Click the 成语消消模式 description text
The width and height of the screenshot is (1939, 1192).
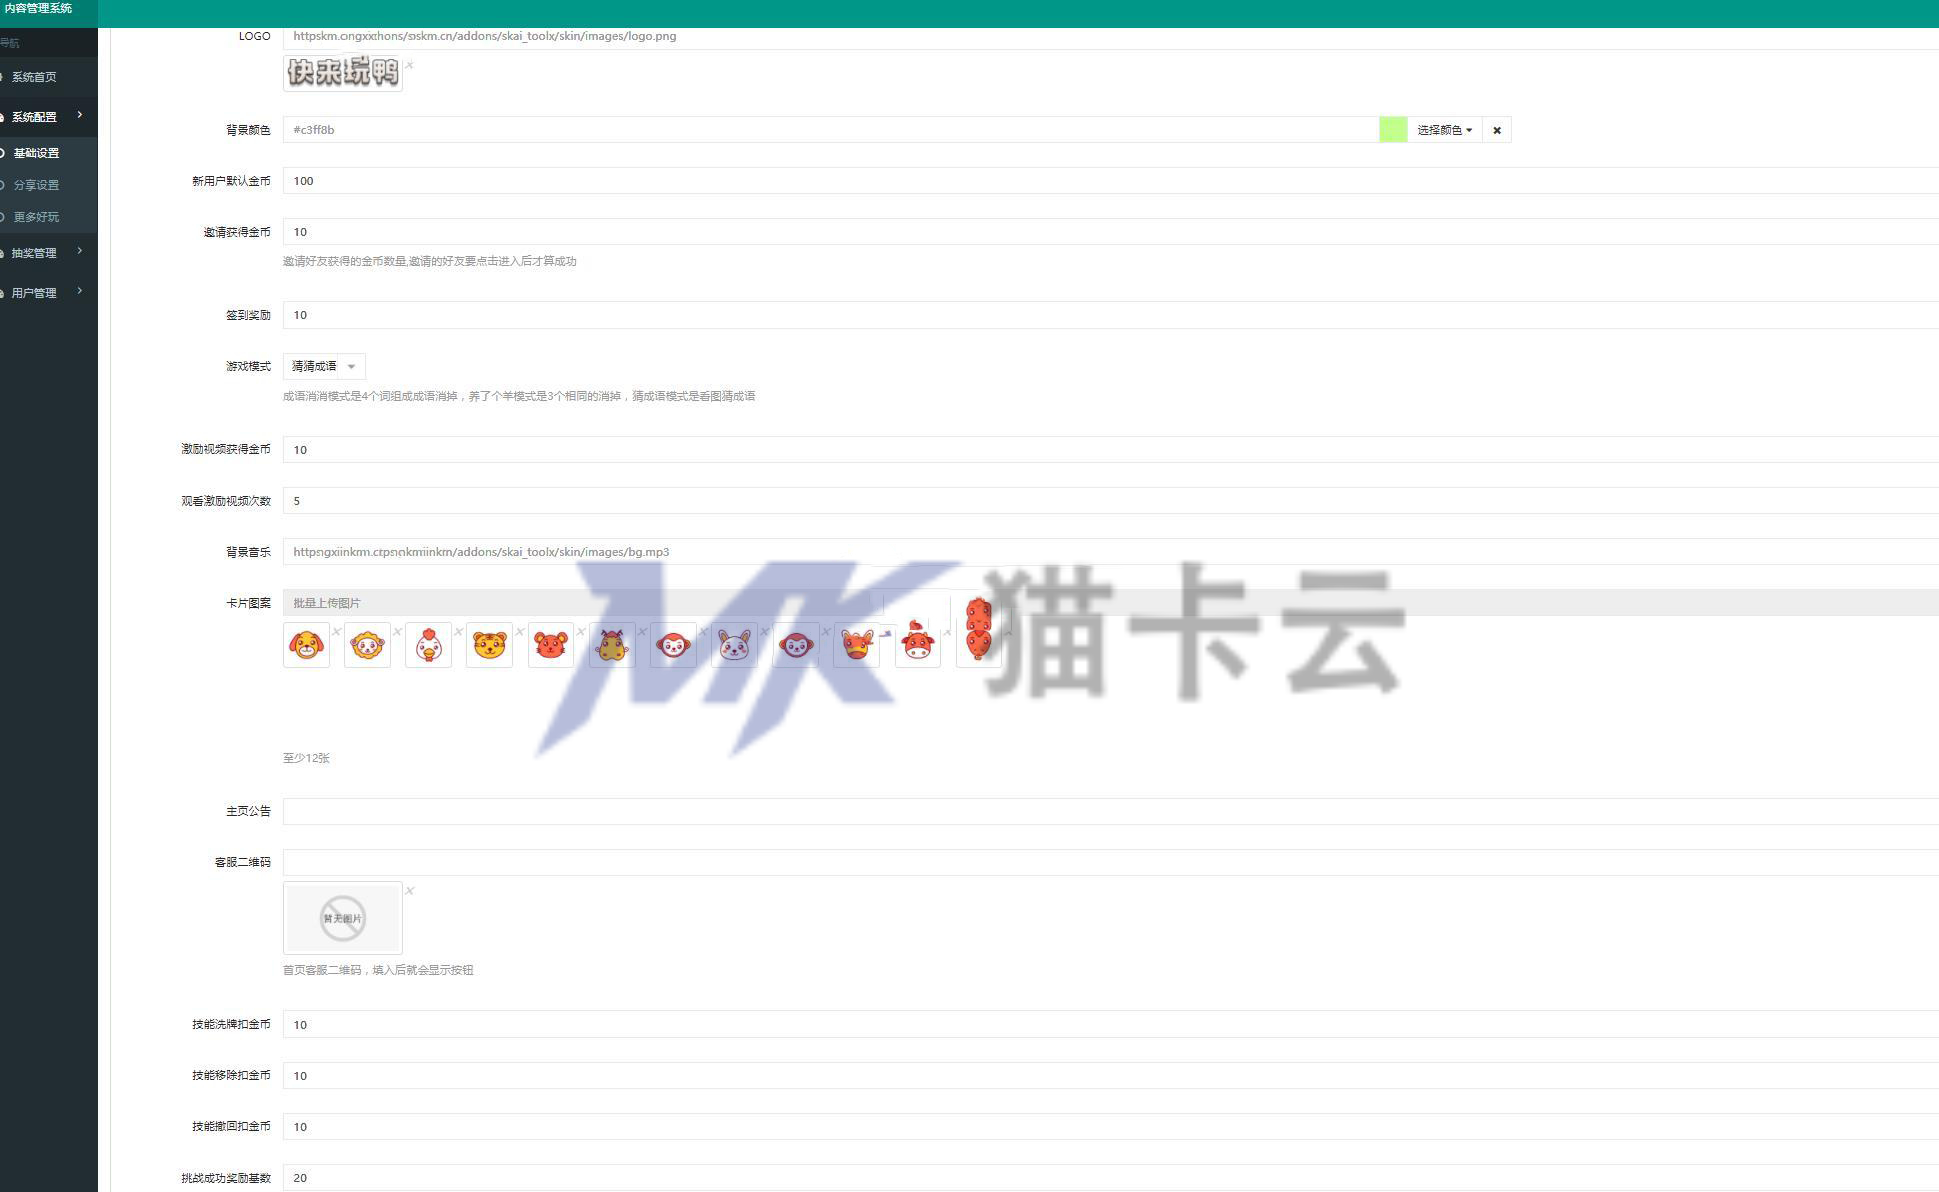click(x=519, y=396)
